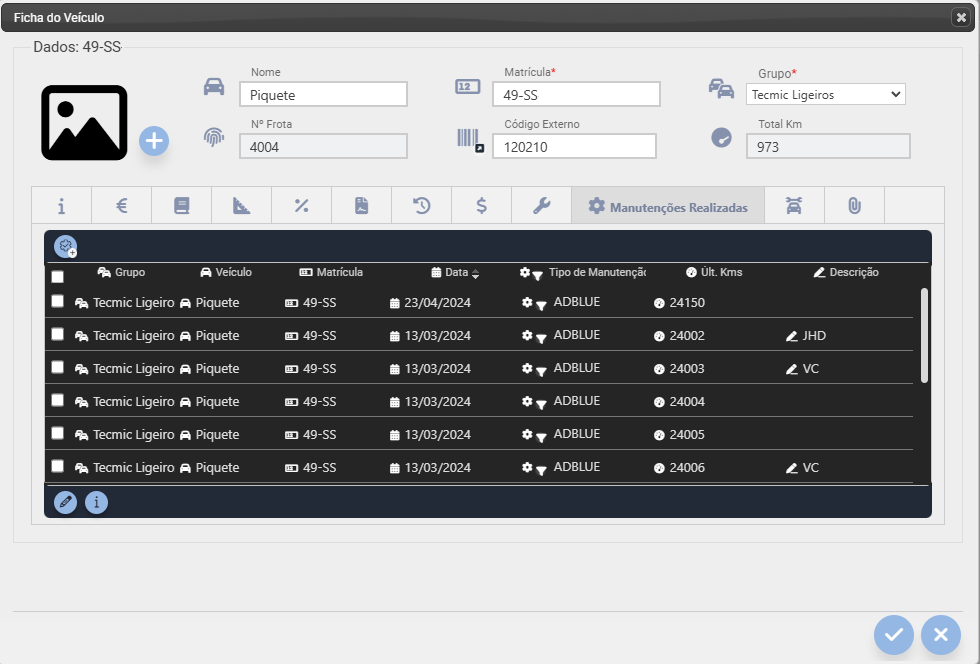The width and height of the screenshot is (980, 664).
Task: Click the Tipo de Manutenção filter header
Action: tap(582, 273)
